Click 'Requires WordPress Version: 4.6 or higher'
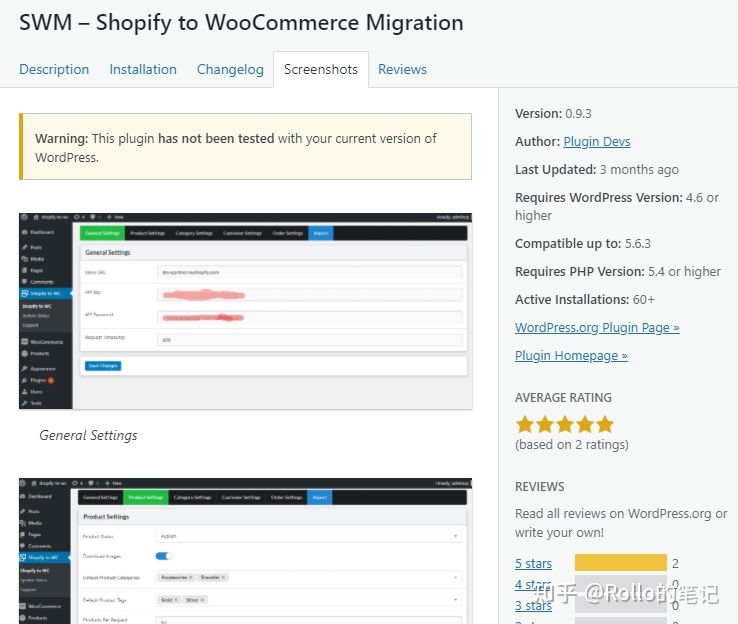 click(x=617, y=206)
